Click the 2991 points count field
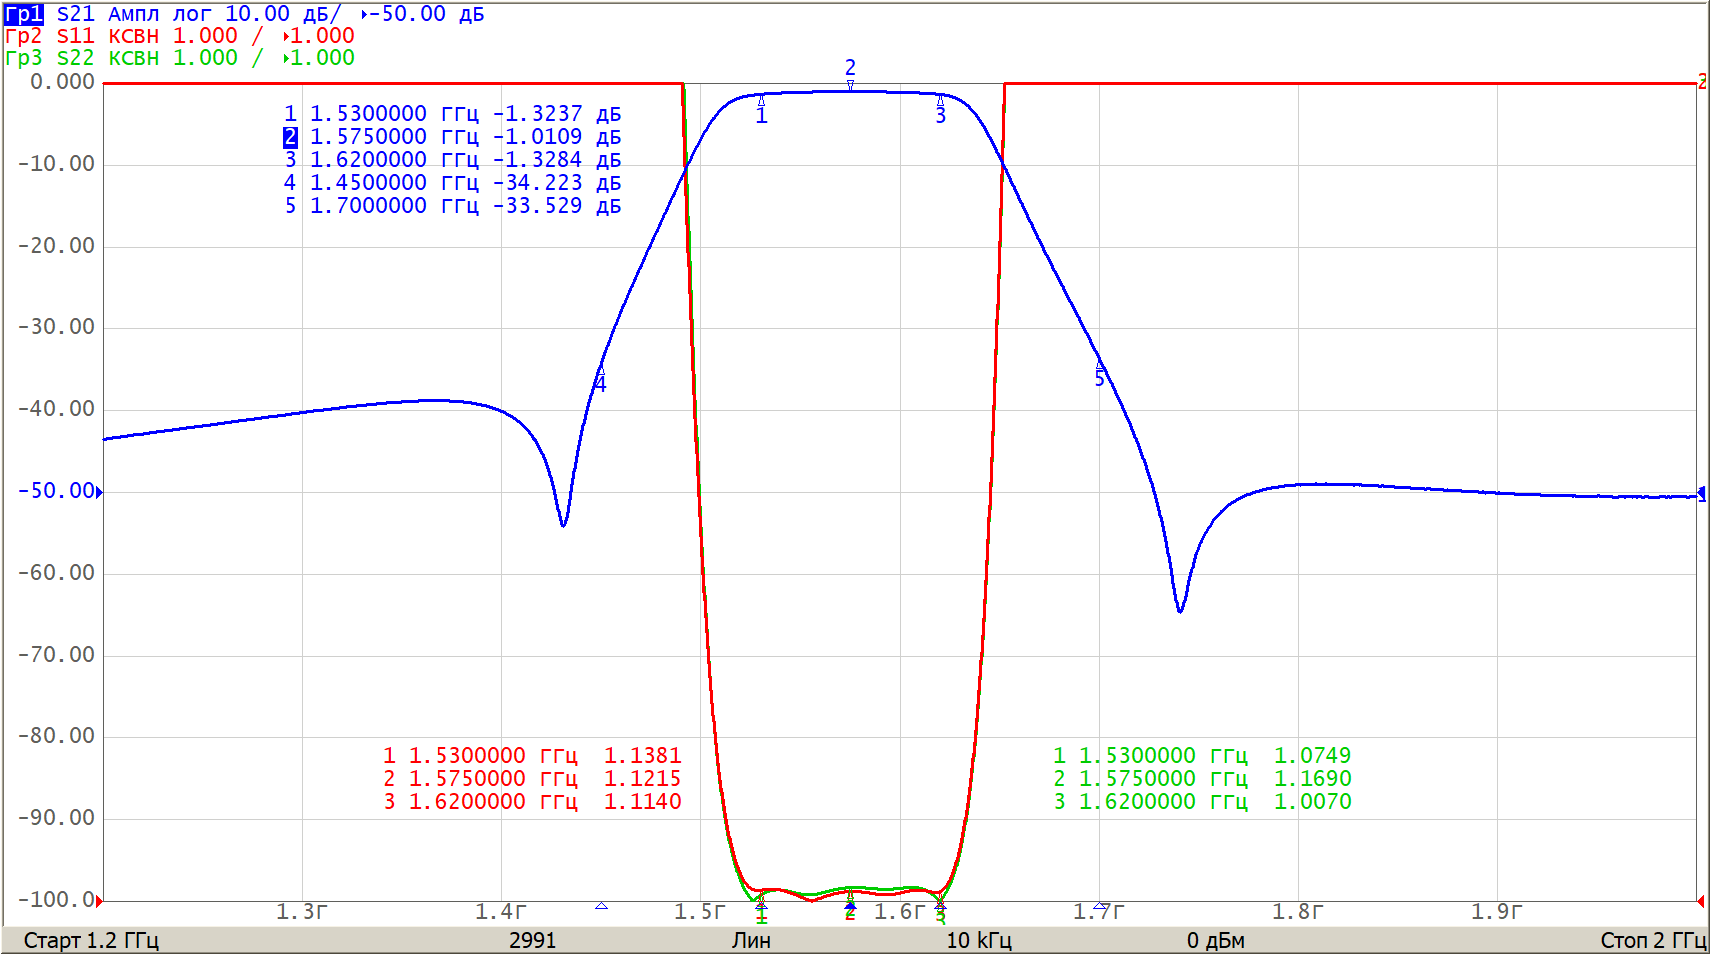The image size is (1710, 954). [x=532, y=940]
